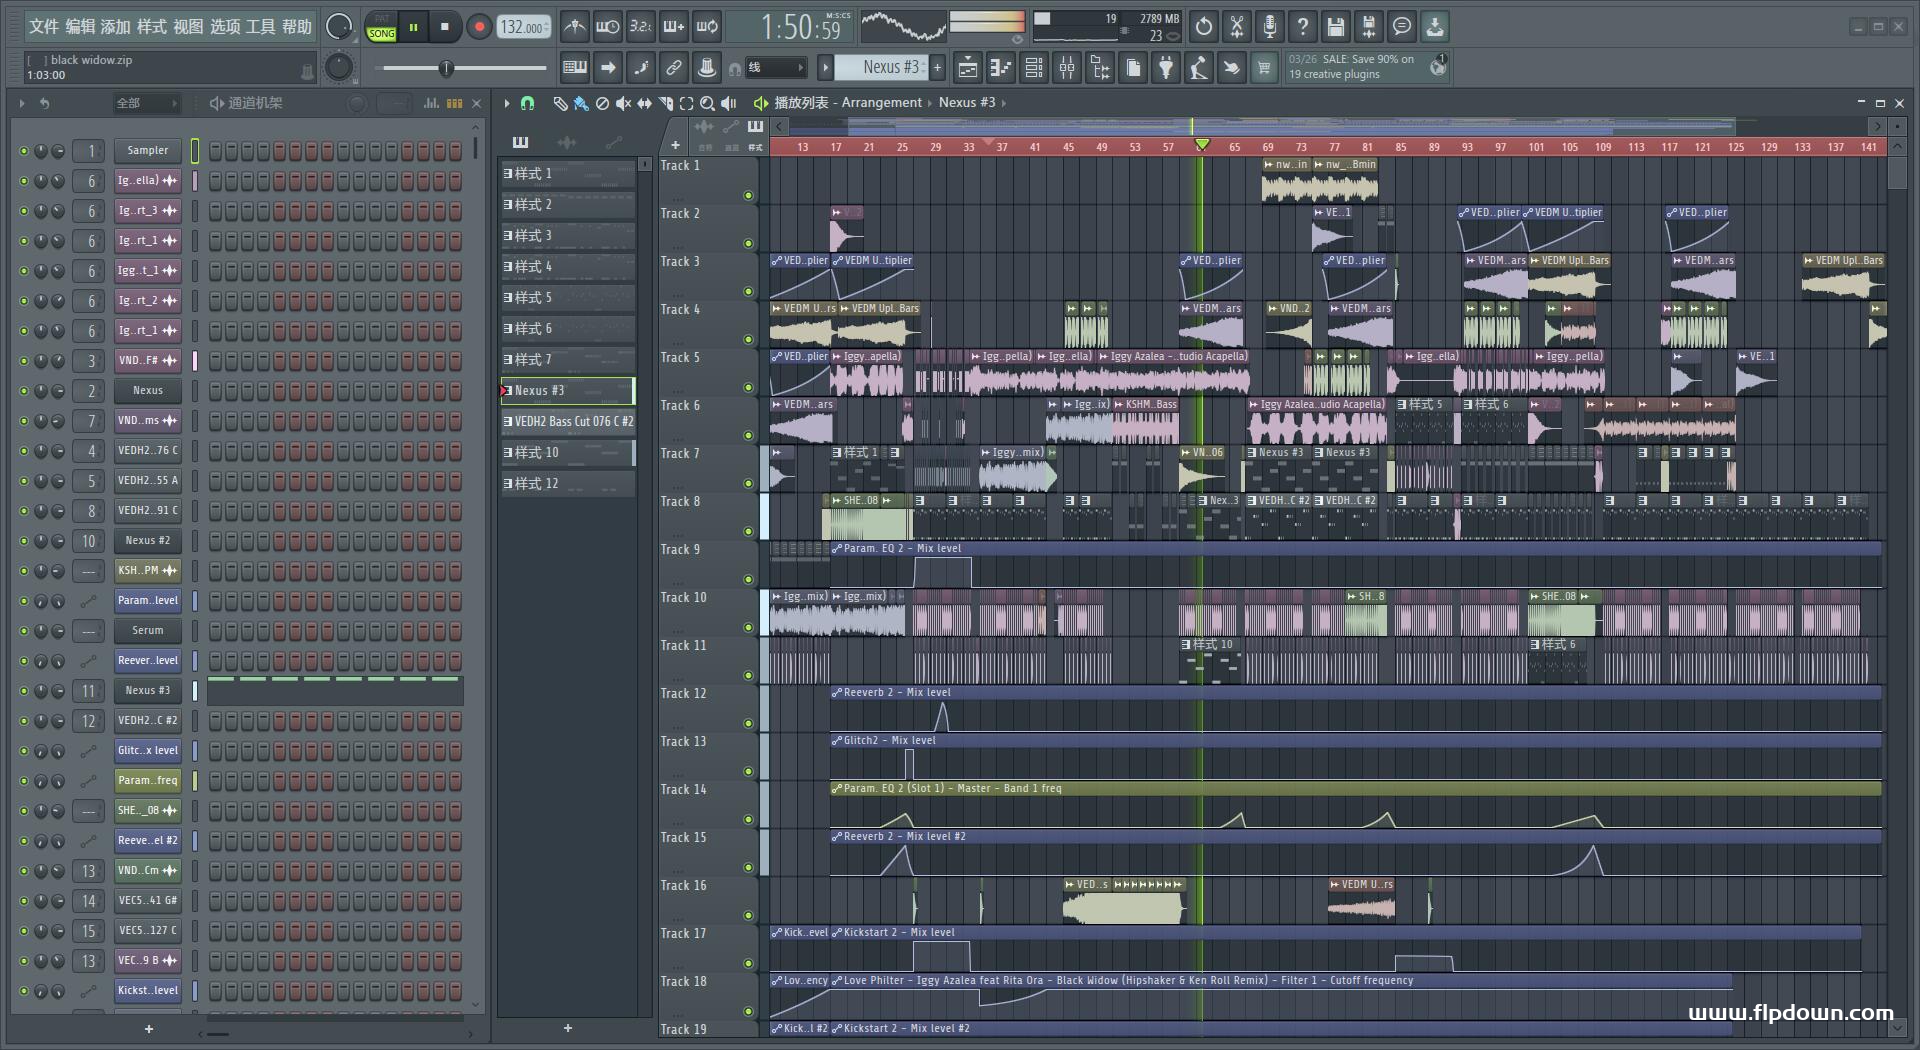Open the snap '线' dropdown
This screenshot has height=1050, width=1920.
point(776,68)
